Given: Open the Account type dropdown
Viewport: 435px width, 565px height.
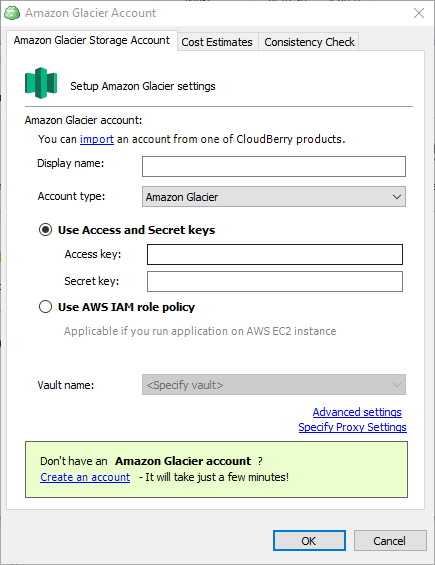Looking at the screenshot, I should tap(274, 197).
